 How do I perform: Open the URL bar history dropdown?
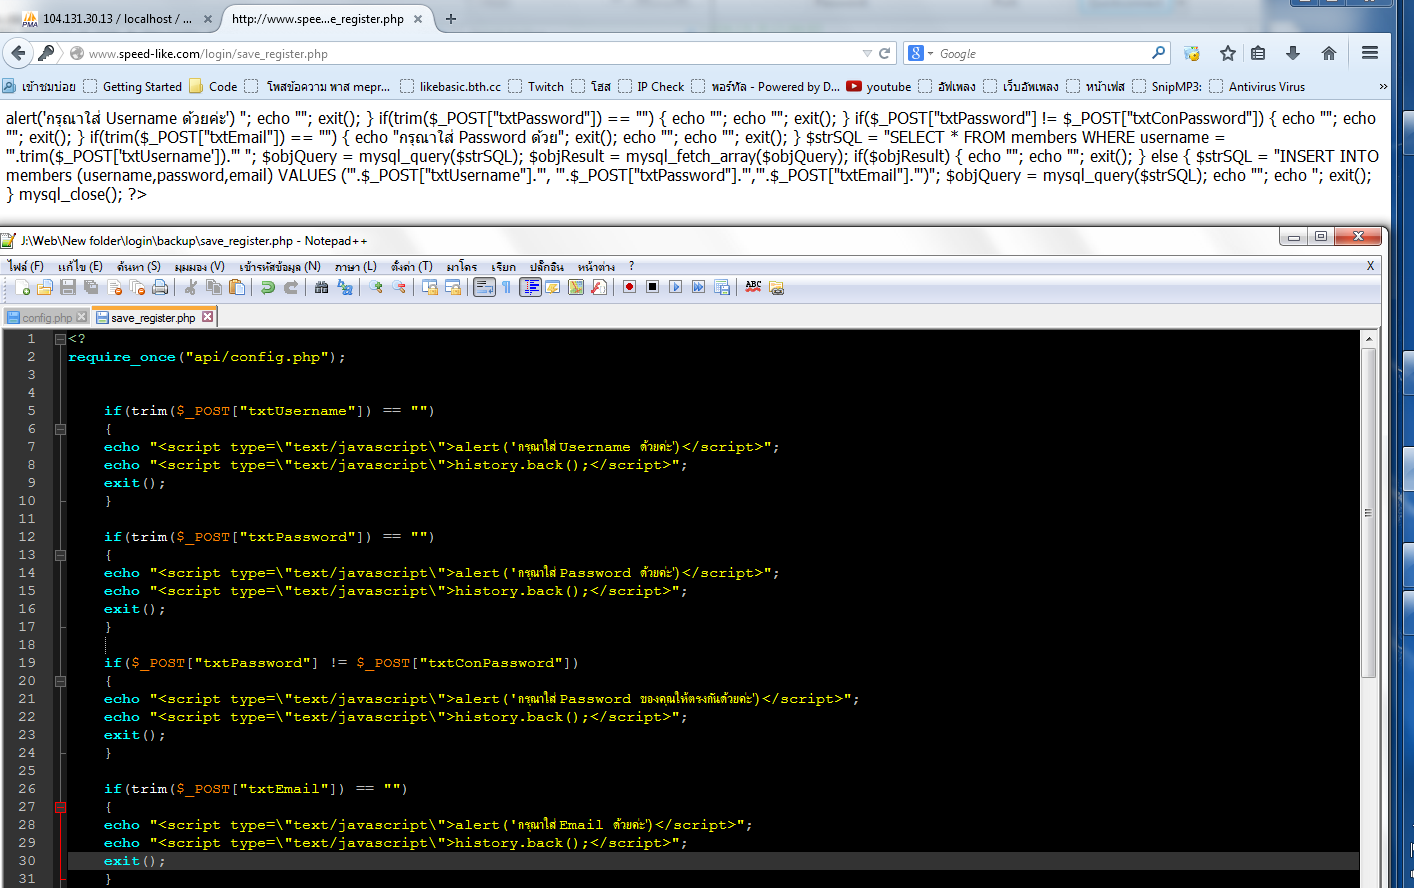tap(867, 53)
